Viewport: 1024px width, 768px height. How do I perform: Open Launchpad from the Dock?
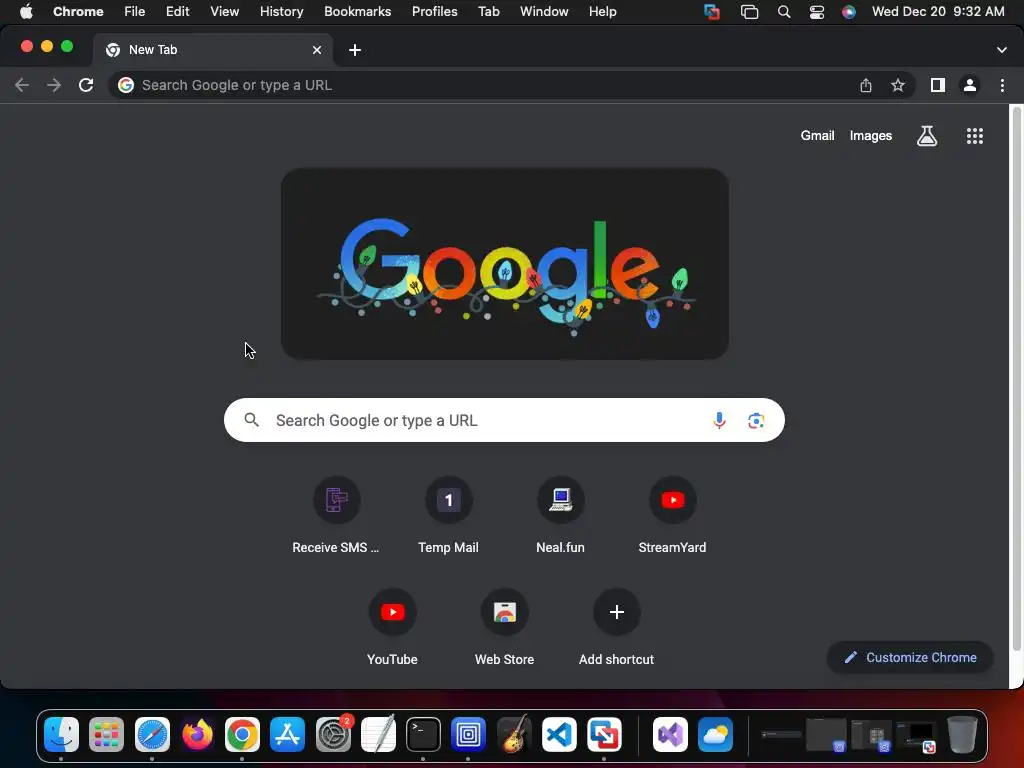pos(106,735)
